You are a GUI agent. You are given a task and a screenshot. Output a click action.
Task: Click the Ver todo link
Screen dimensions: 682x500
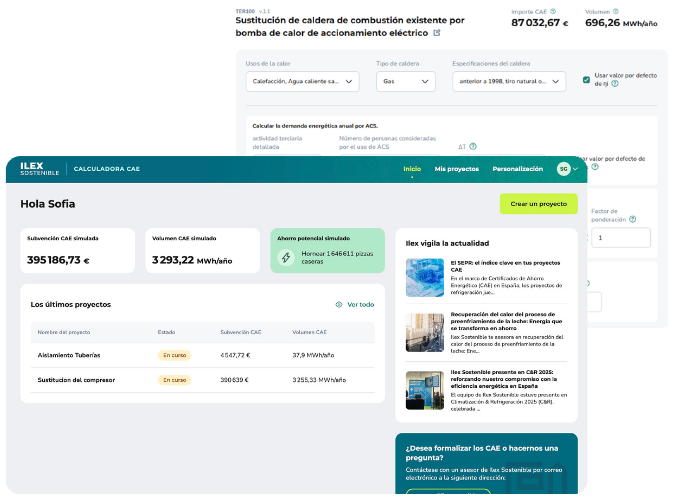[360, 304]
